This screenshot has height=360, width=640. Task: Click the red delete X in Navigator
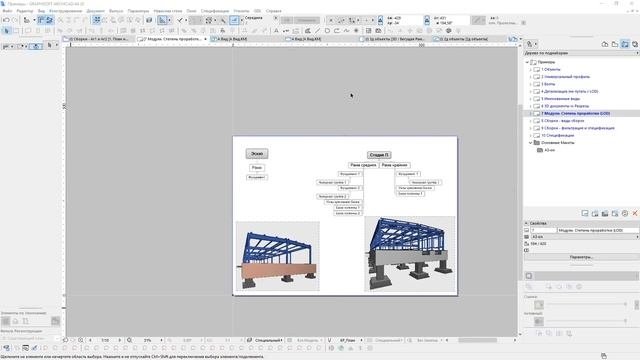tap(635, 213)
